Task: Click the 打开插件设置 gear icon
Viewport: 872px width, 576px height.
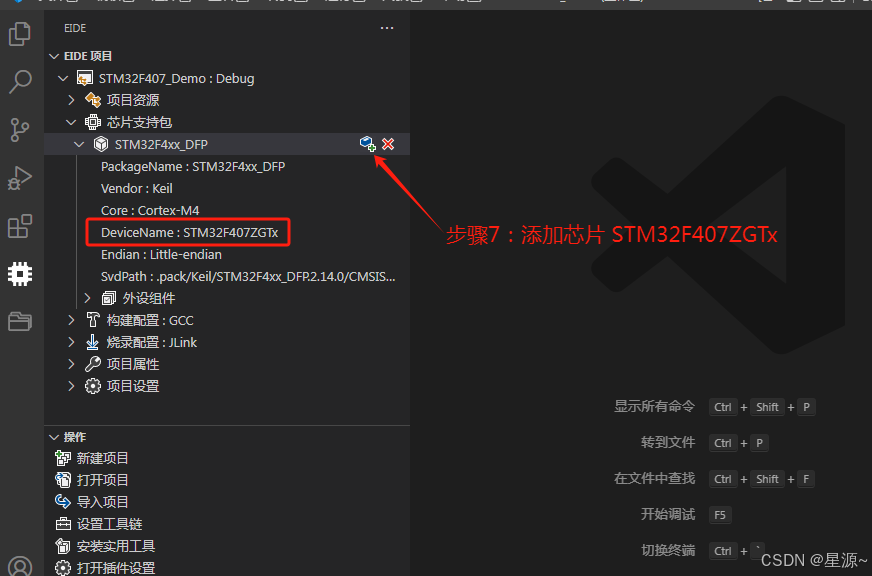Action: (x=63, y=568)
